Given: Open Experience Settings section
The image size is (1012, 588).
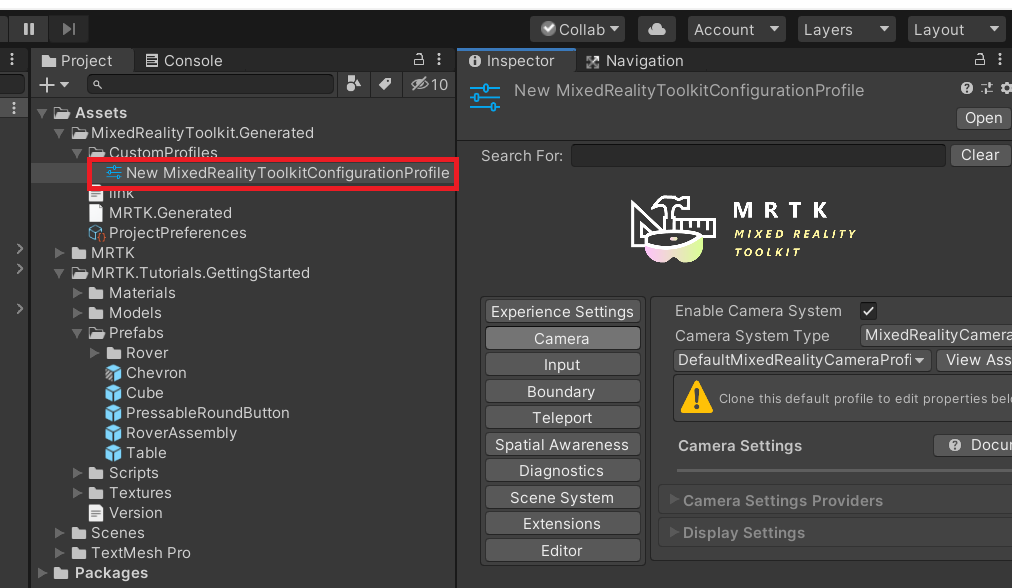Looking at the screenshot, I should pos(562,312).
